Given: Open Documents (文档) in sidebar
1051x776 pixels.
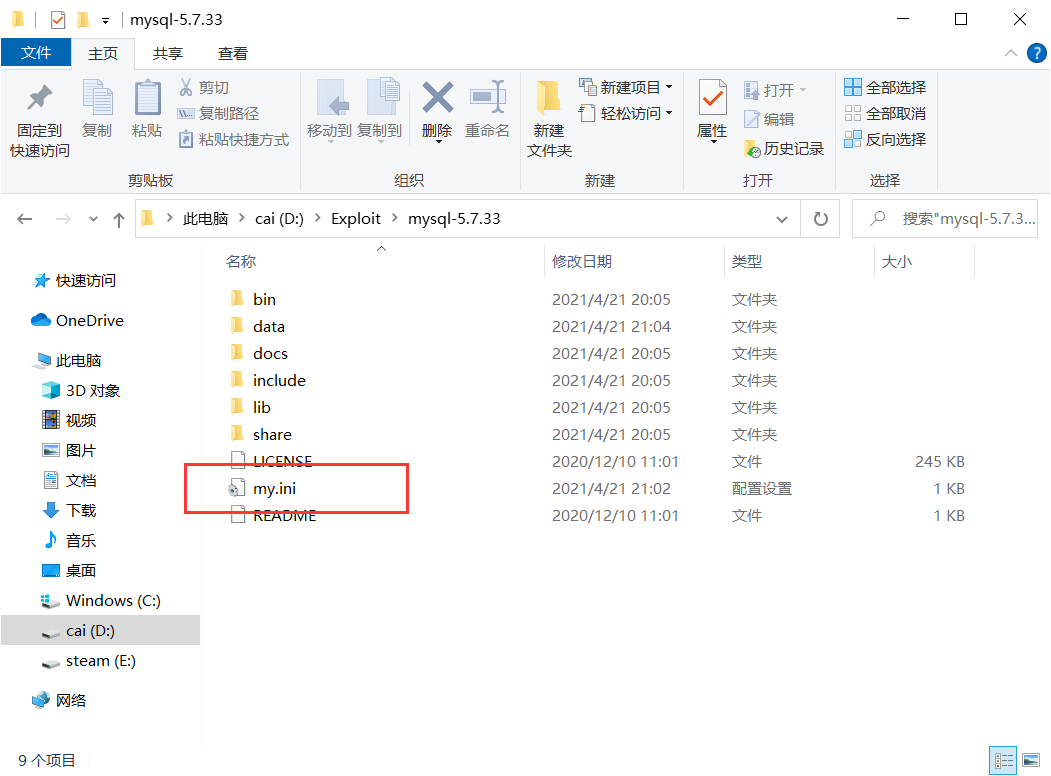Looking at the screenshot, I should pyautogui.click(x=70, y=480).
